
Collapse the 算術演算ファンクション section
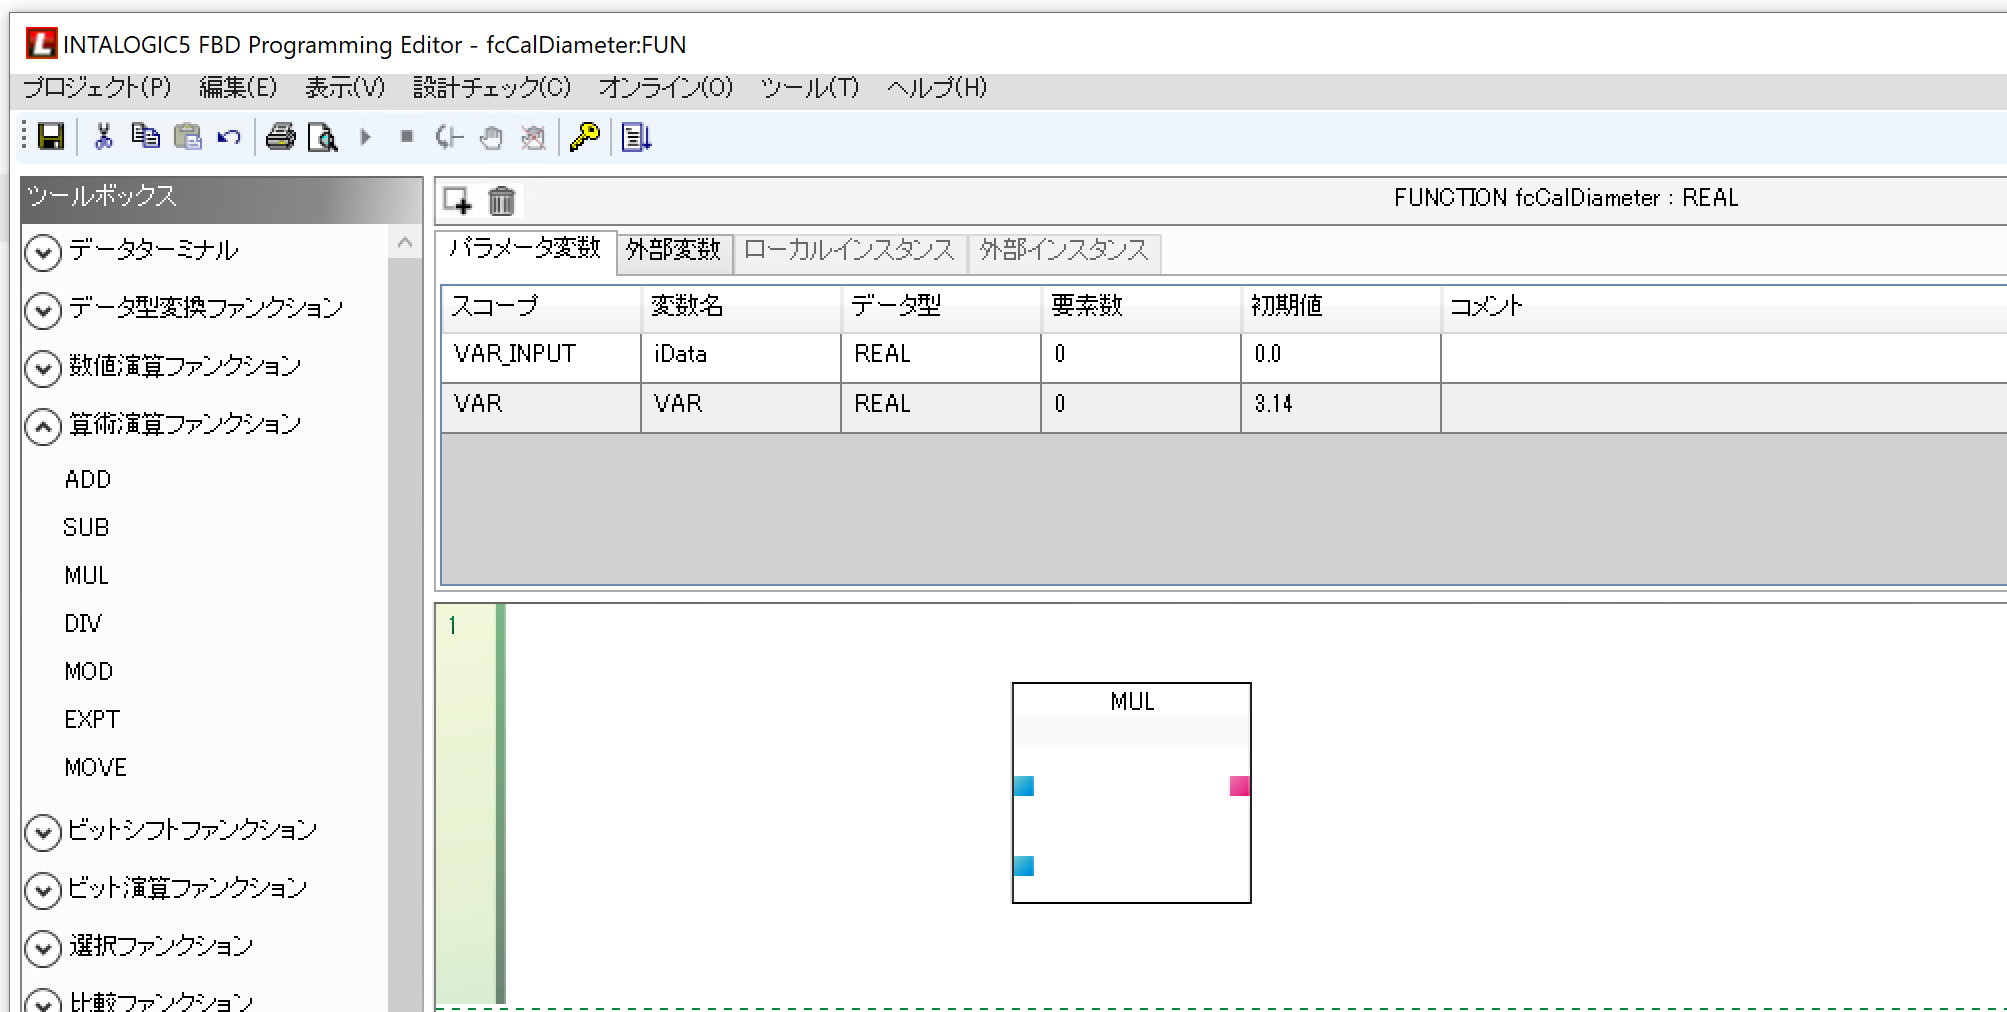coord(43,427)
